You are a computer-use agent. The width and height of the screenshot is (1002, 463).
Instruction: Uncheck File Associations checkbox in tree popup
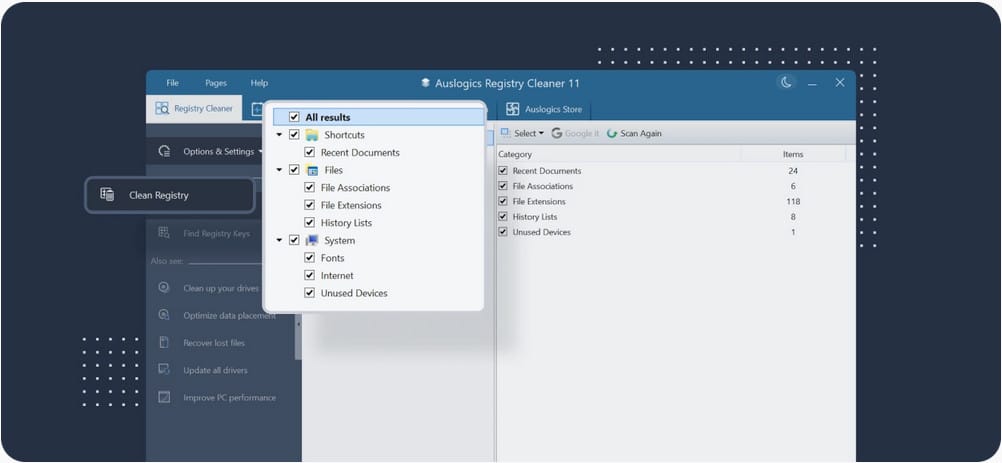[309, 188]
